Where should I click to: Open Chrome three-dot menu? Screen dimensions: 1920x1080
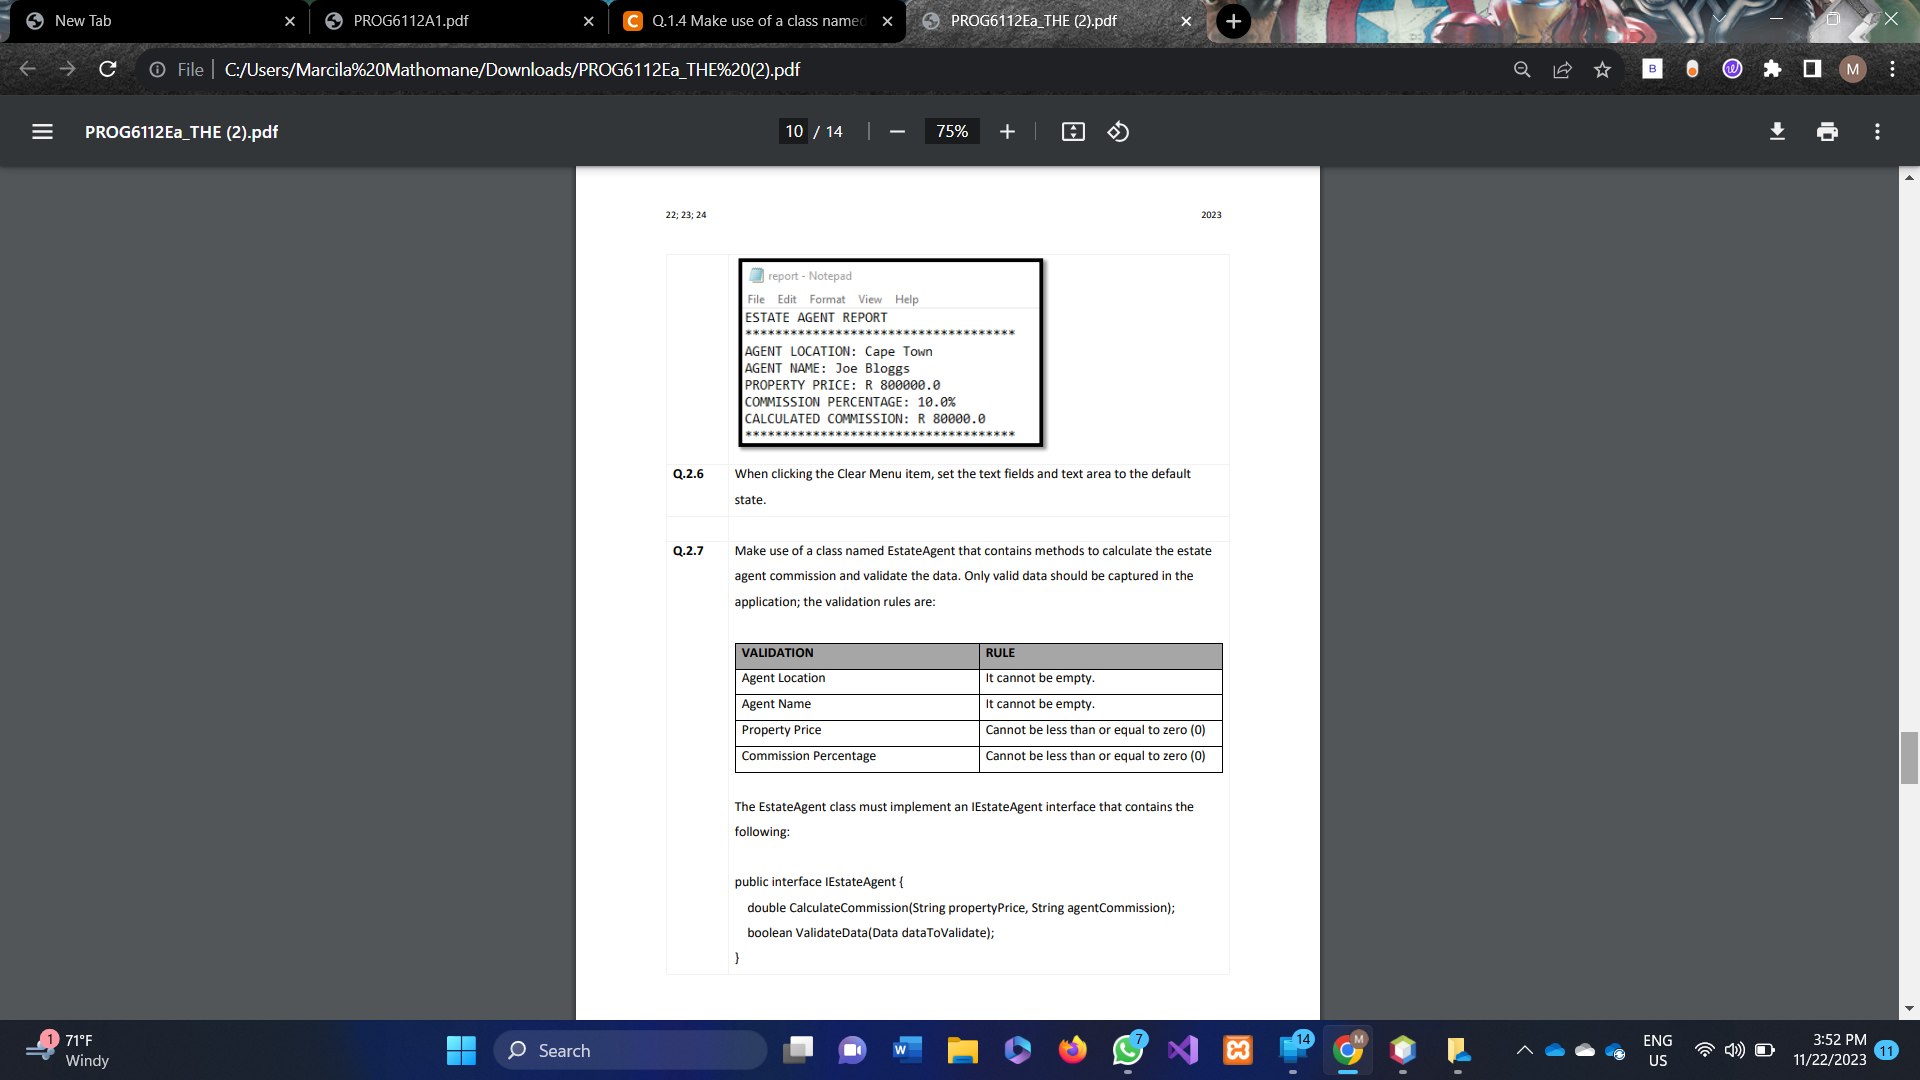1892,69
